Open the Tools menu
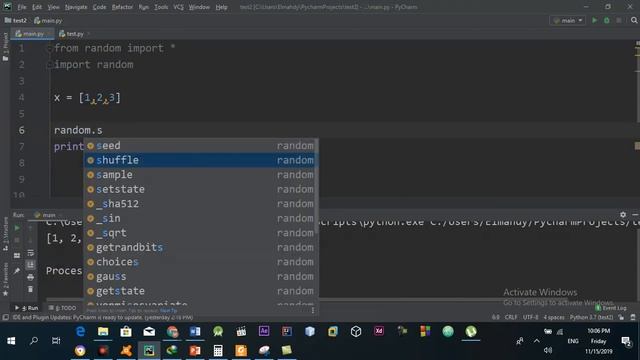This screenshot has width=640, height=360. (161, 7)
